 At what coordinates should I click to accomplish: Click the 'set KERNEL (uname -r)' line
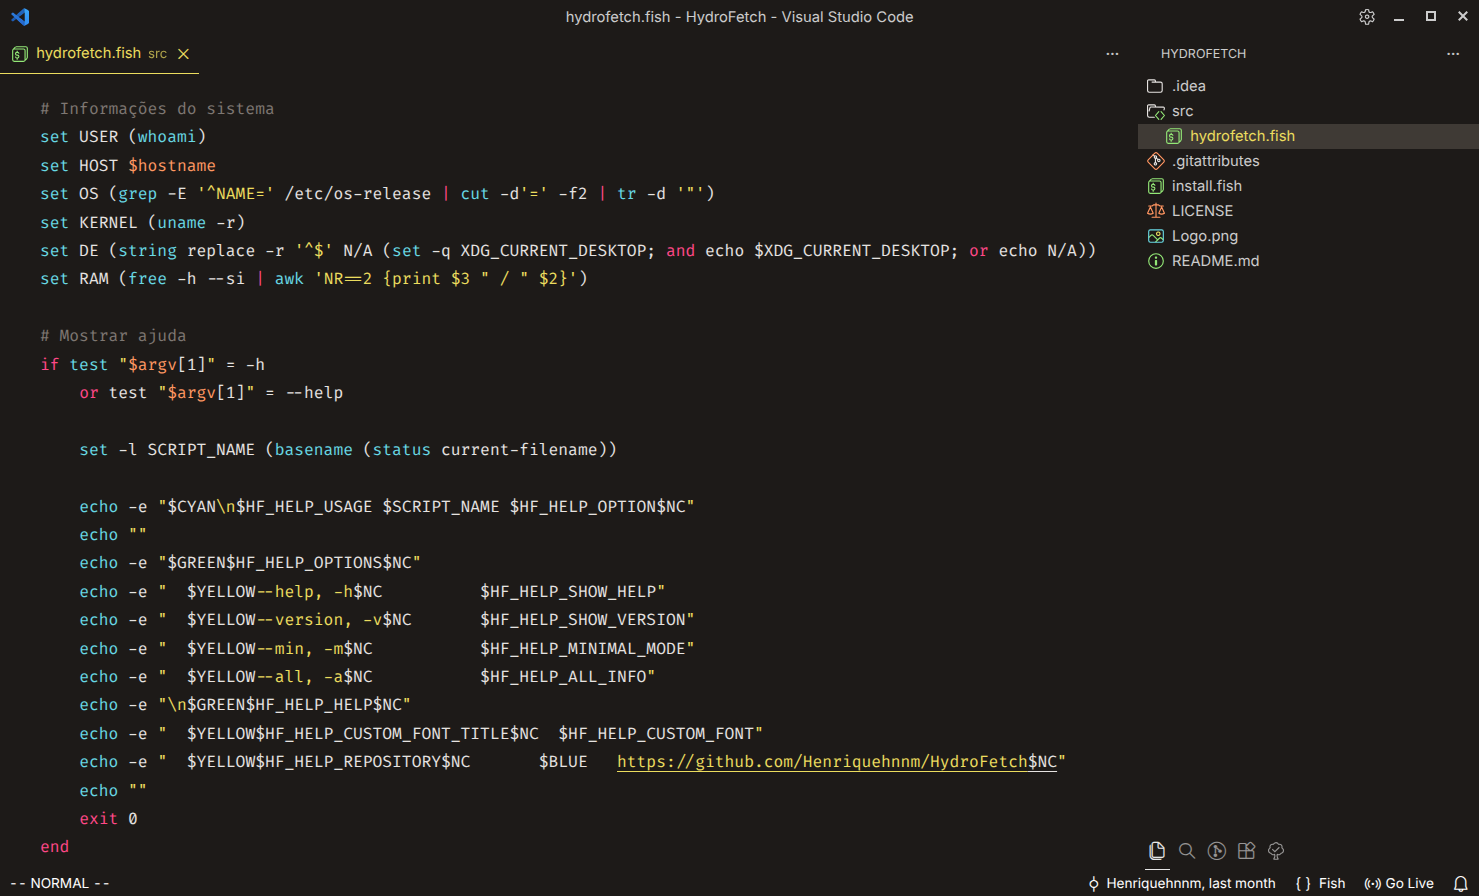click(x=143, y=223)
